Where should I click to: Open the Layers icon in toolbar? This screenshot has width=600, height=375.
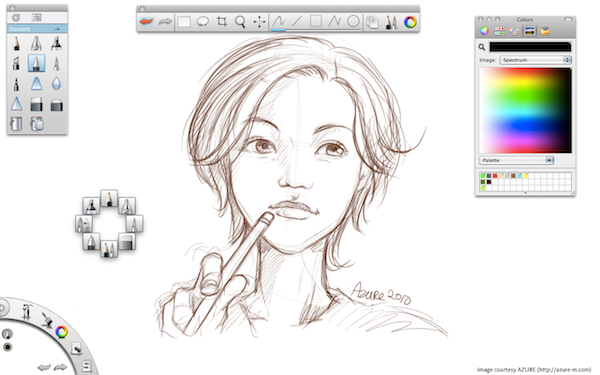click(372, 22)
